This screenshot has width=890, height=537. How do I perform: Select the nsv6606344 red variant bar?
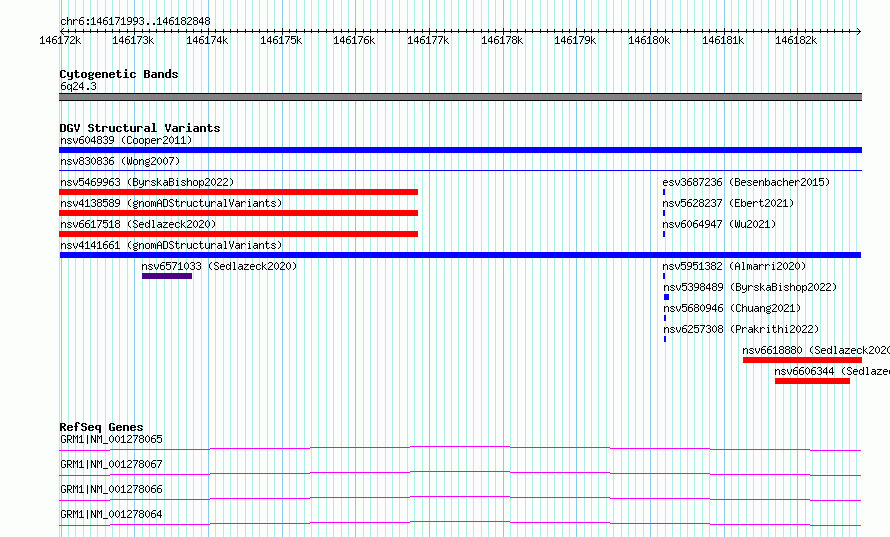812,381
